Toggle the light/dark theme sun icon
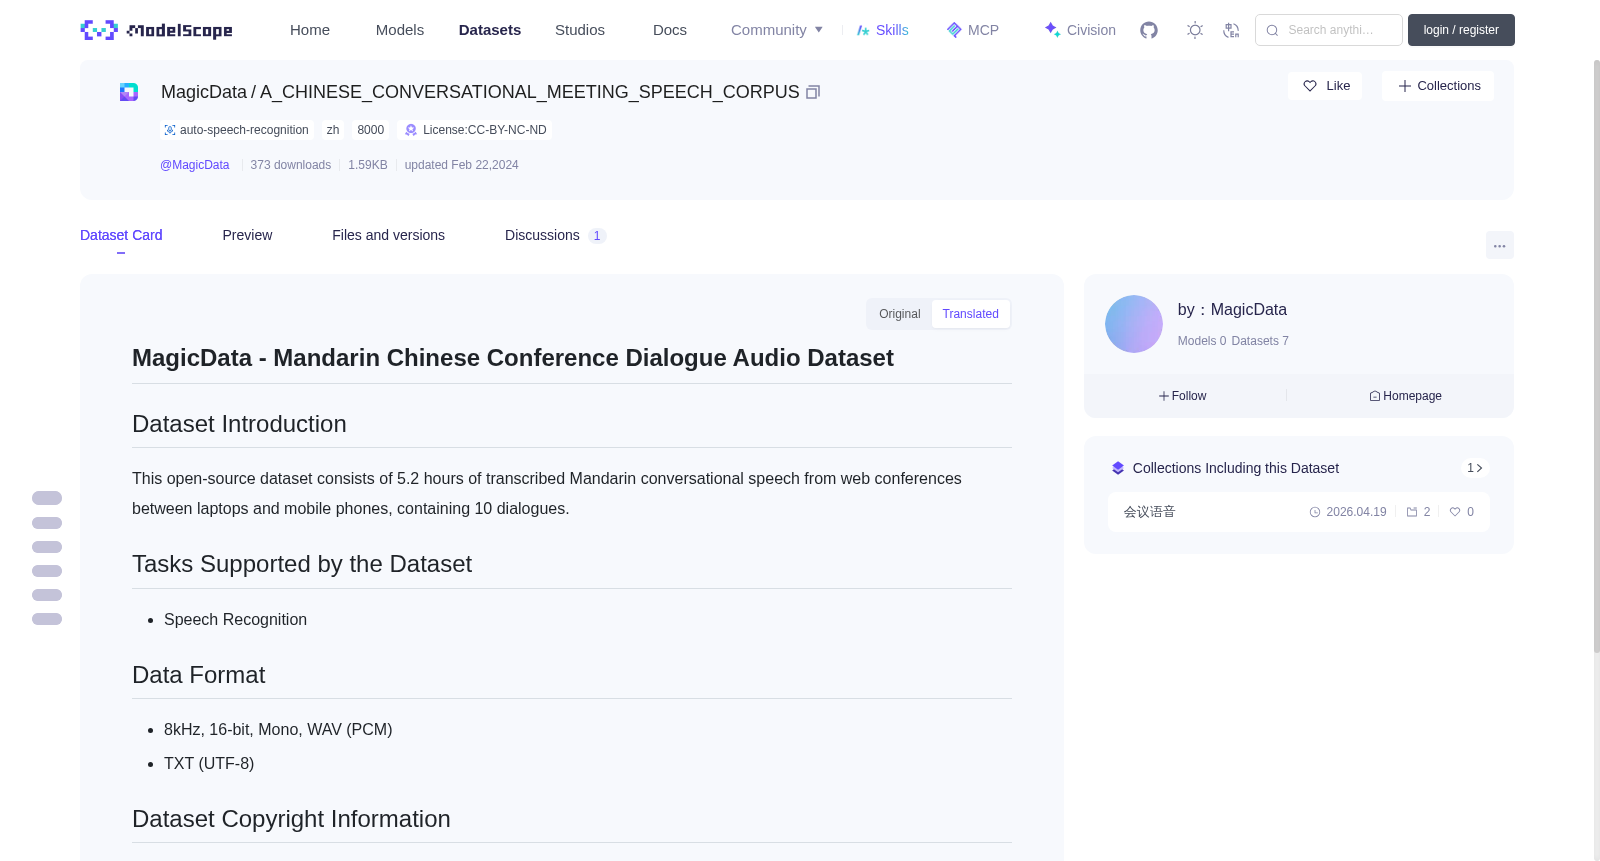This screenshot has height=861, width=1600. coord(1195,30)
